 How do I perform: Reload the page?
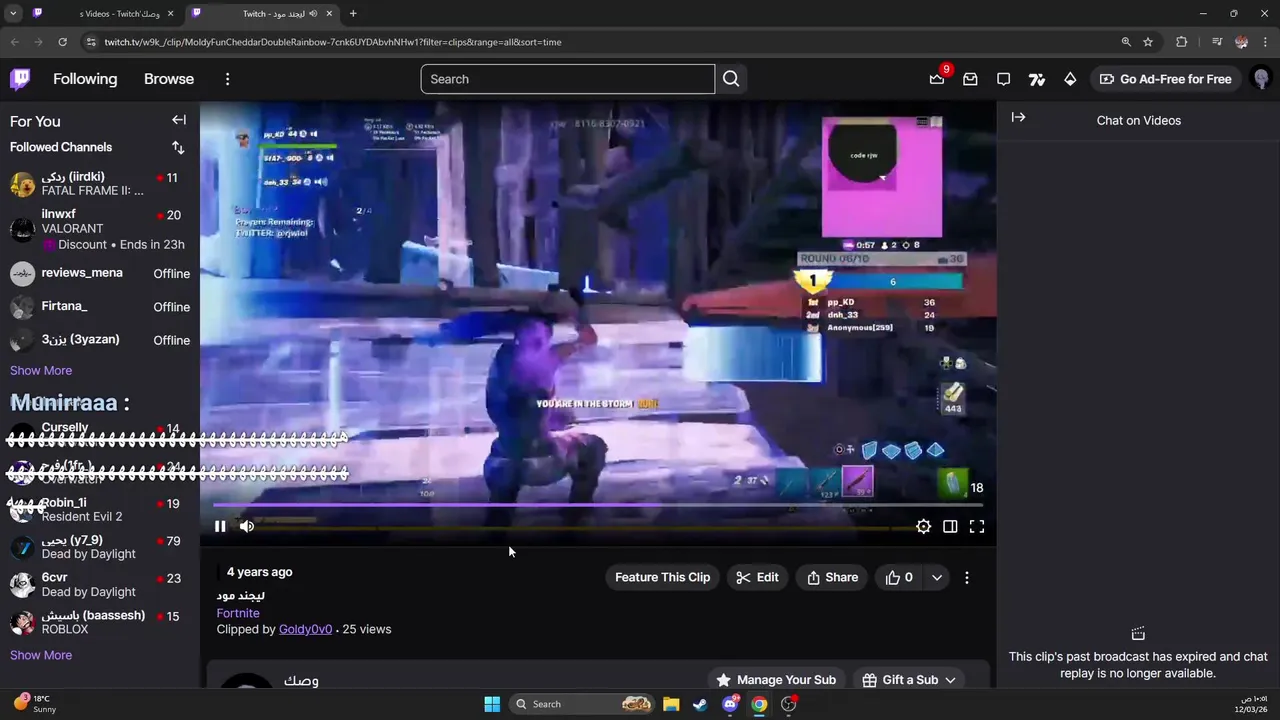pyautogui.click(x=62, y=42)
